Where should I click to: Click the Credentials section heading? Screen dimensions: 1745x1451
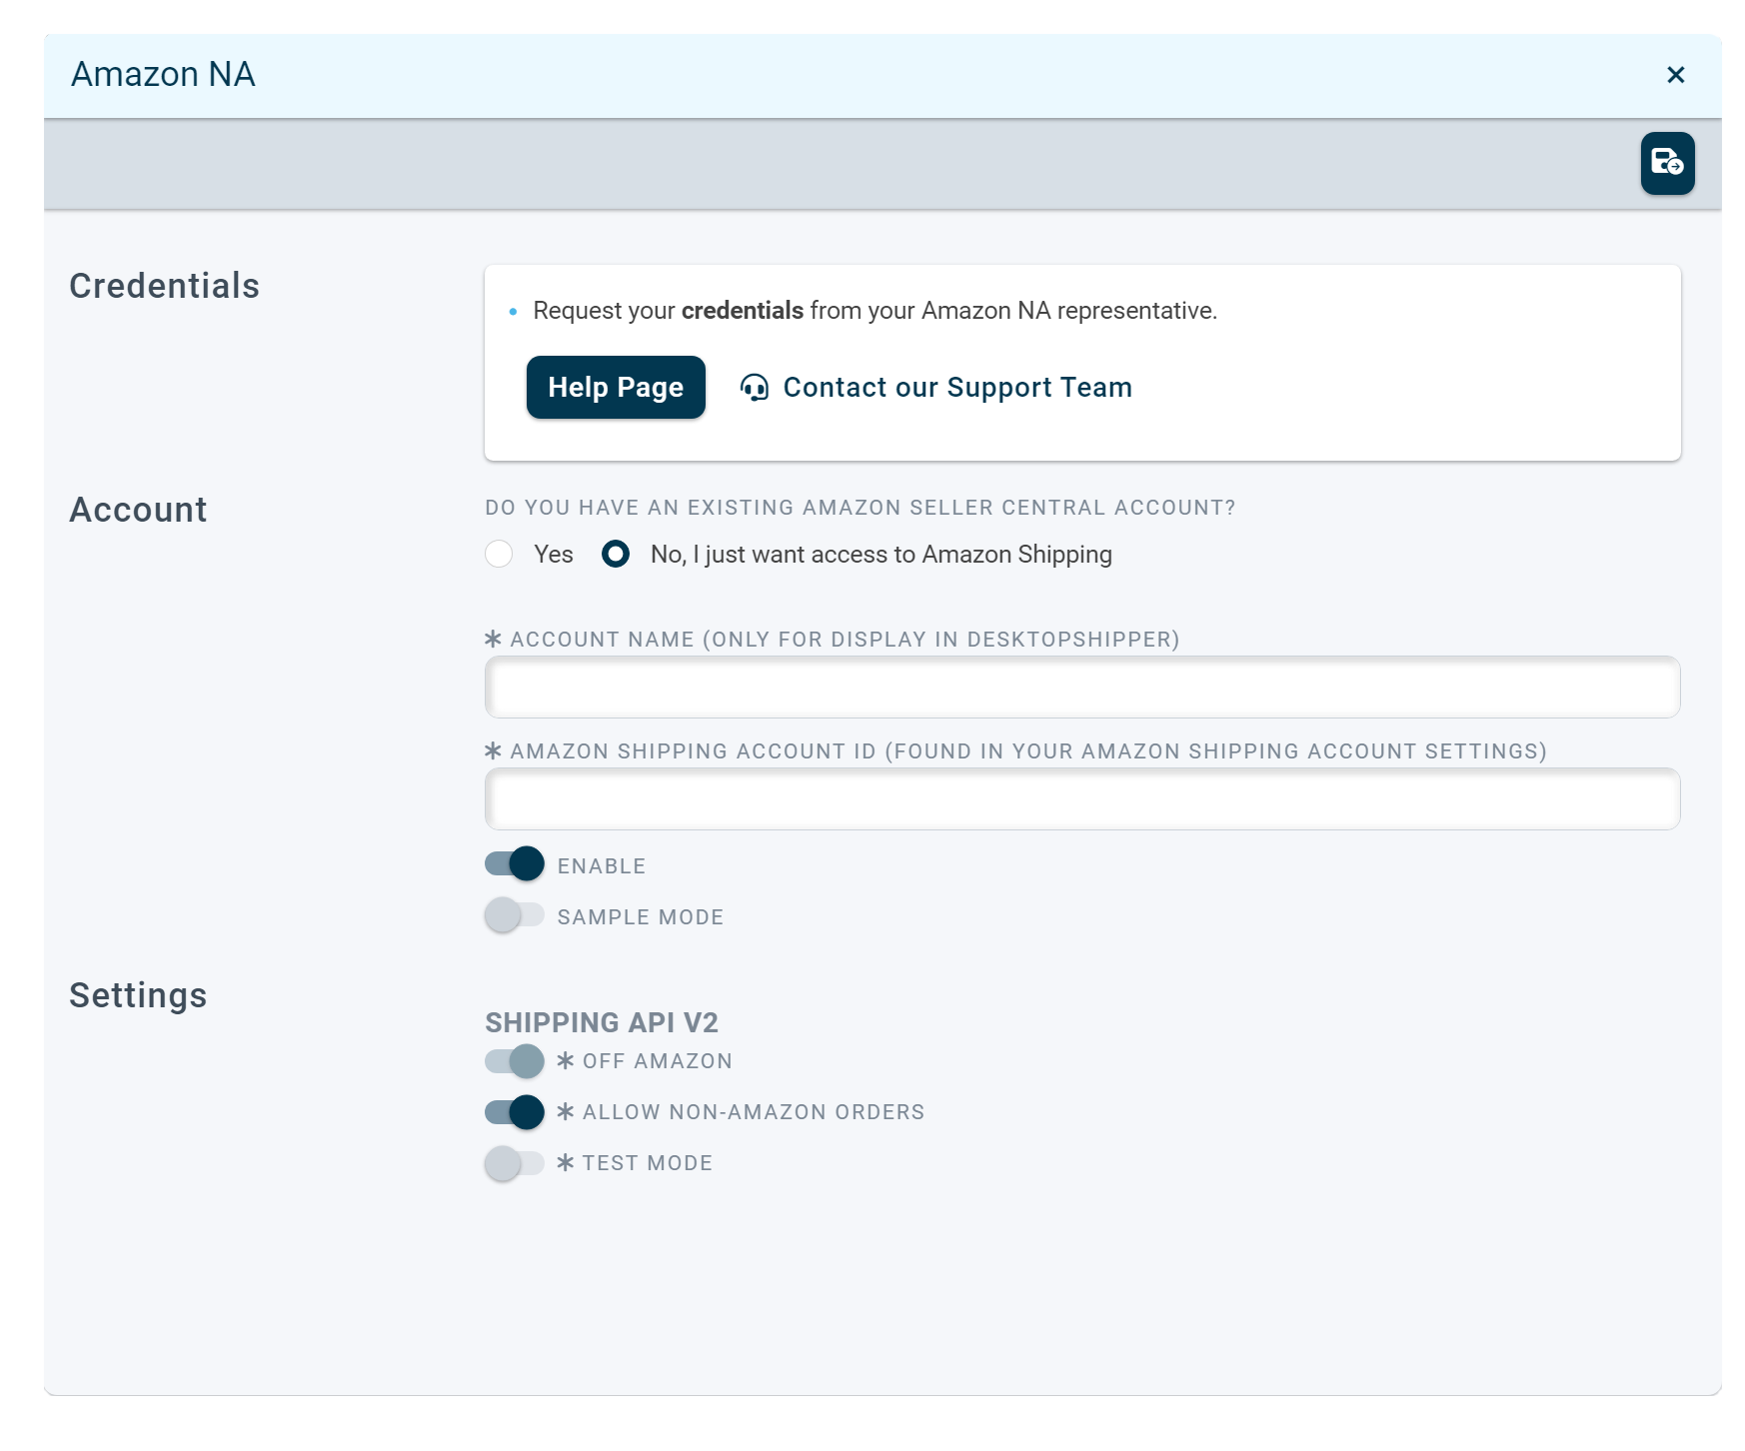(164, 286)
